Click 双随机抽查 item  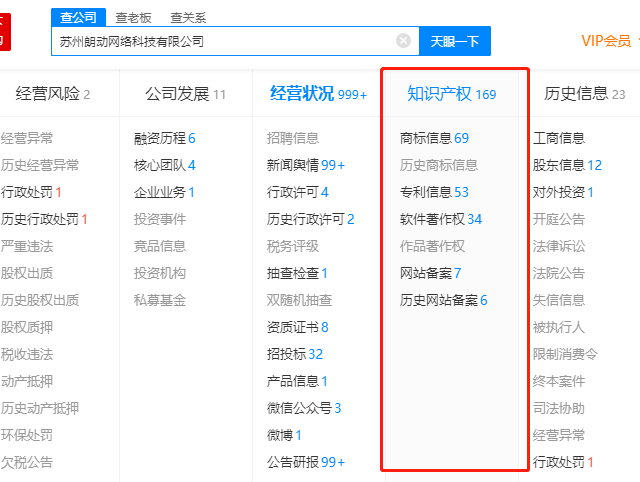pyautogui.click(x=299, y=300)
